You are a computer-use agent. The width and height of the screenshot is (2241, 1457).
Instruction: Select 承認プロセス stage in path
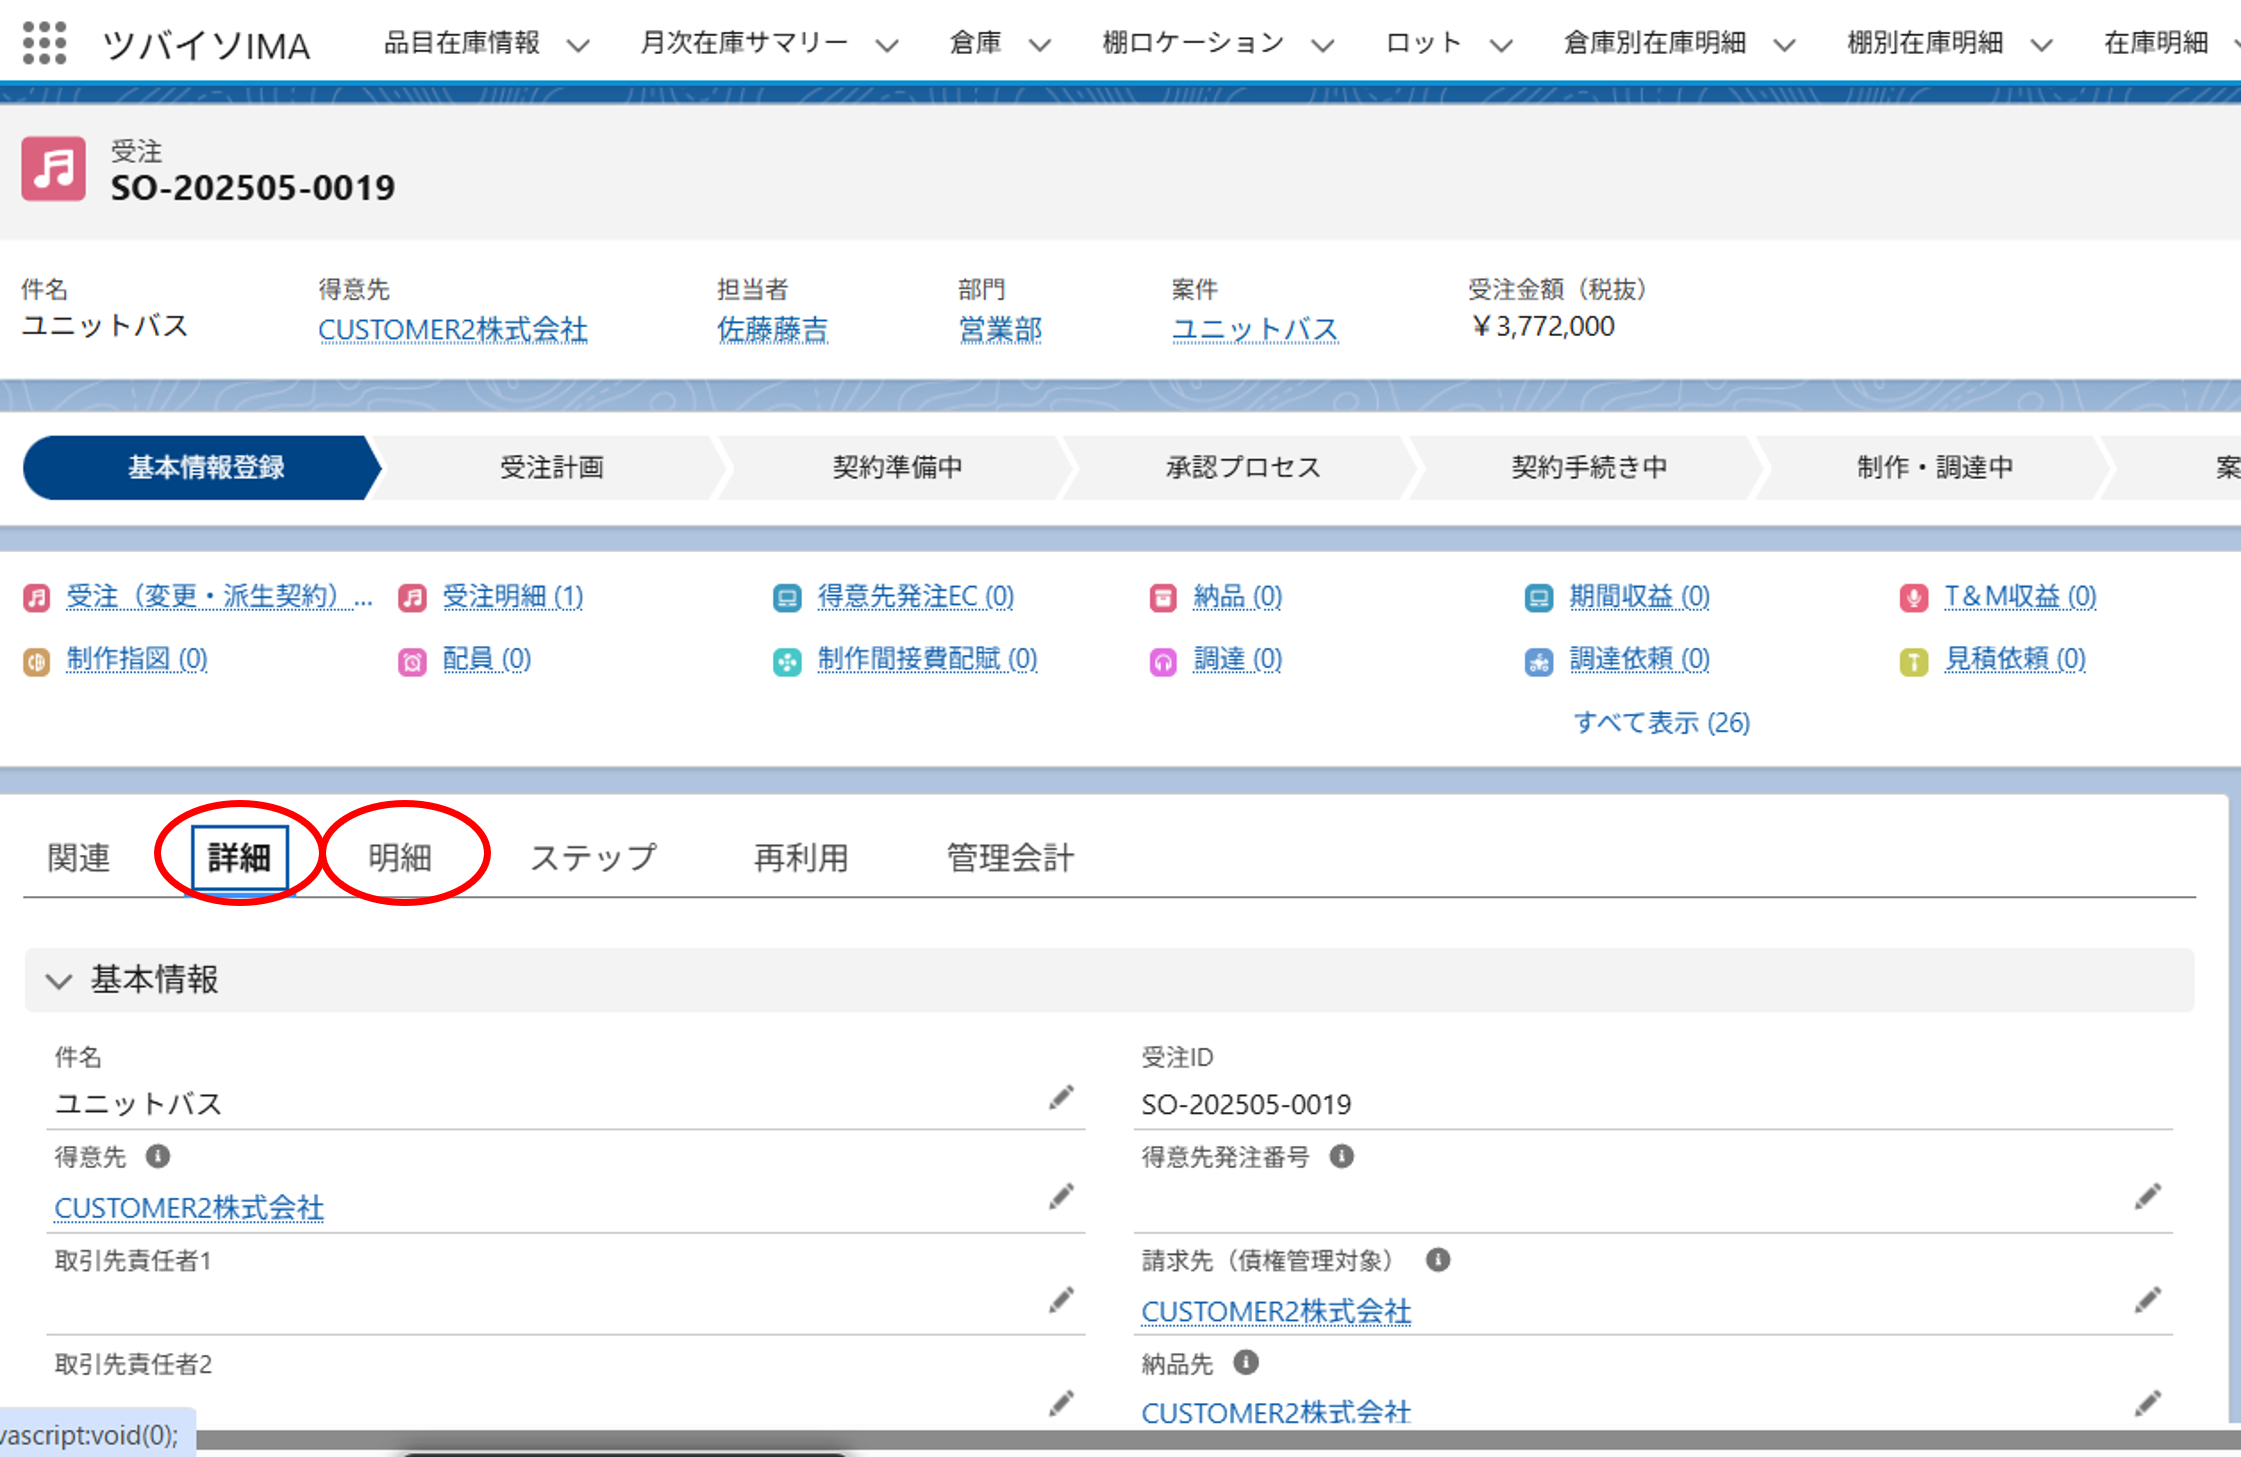(x=1243, y=467)
